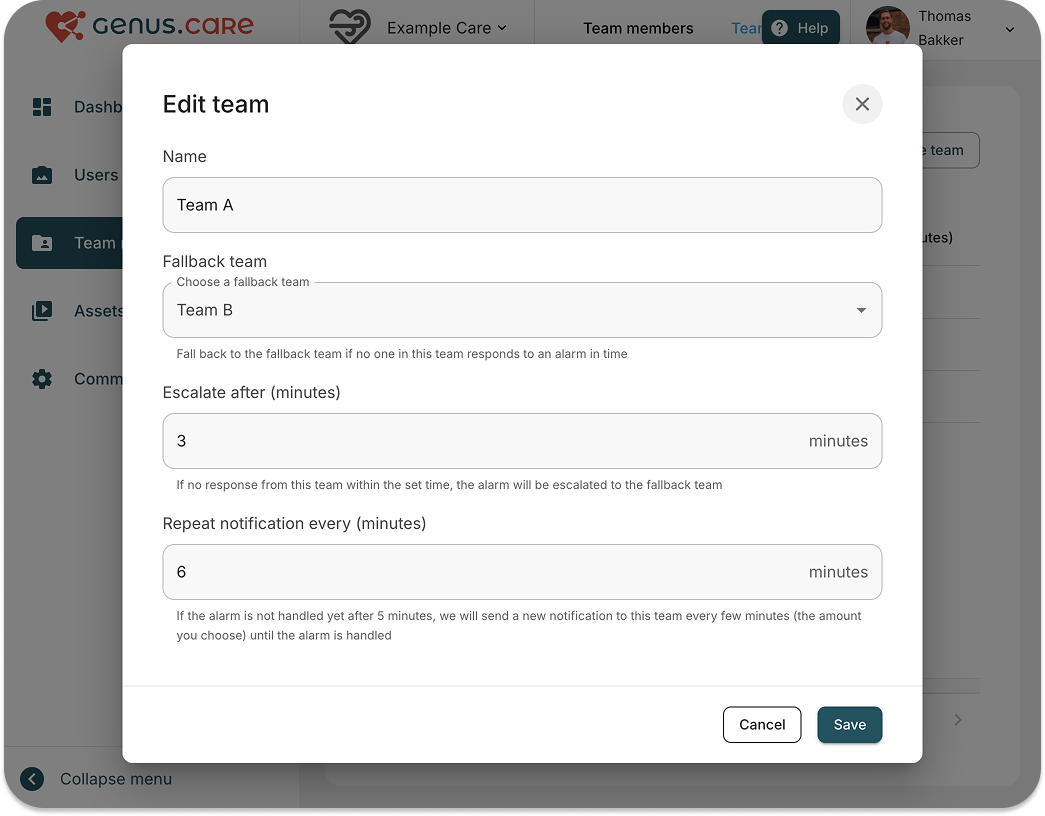Click the Teams folder icon in sidebar
This screenshot has width=1045, height=816.
point(42,243)
